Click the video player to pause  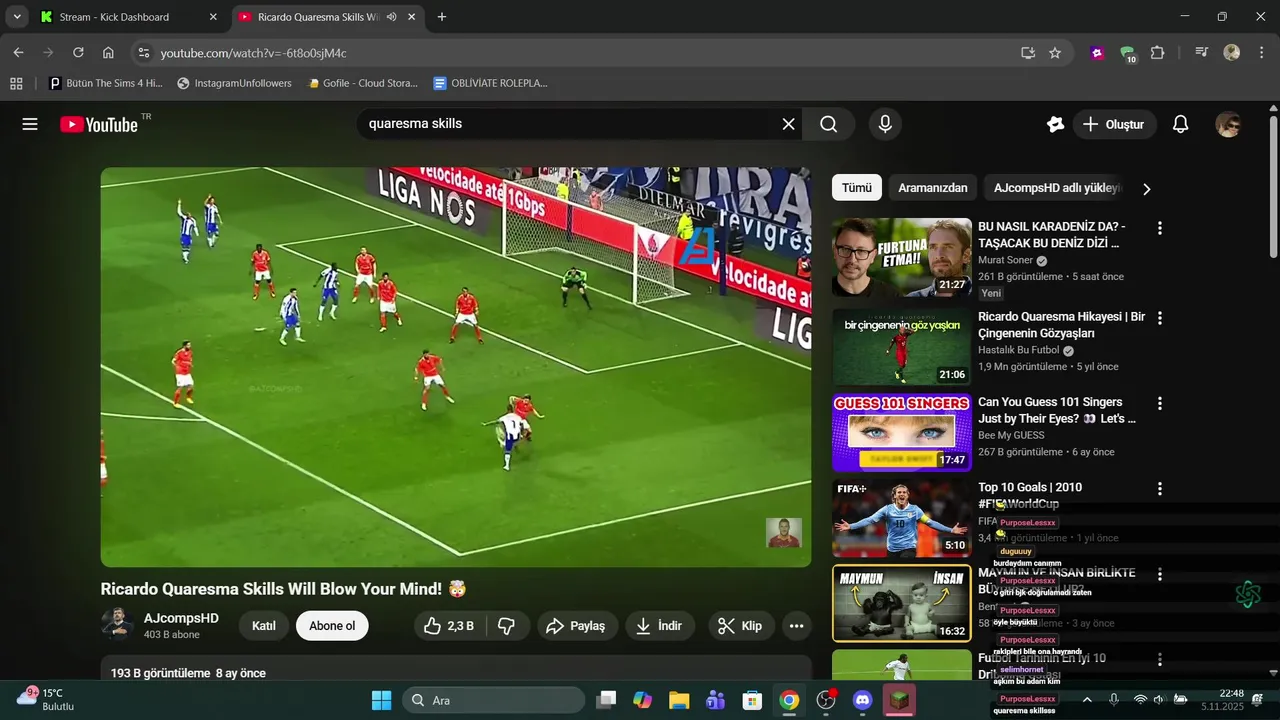pos(456,367)
